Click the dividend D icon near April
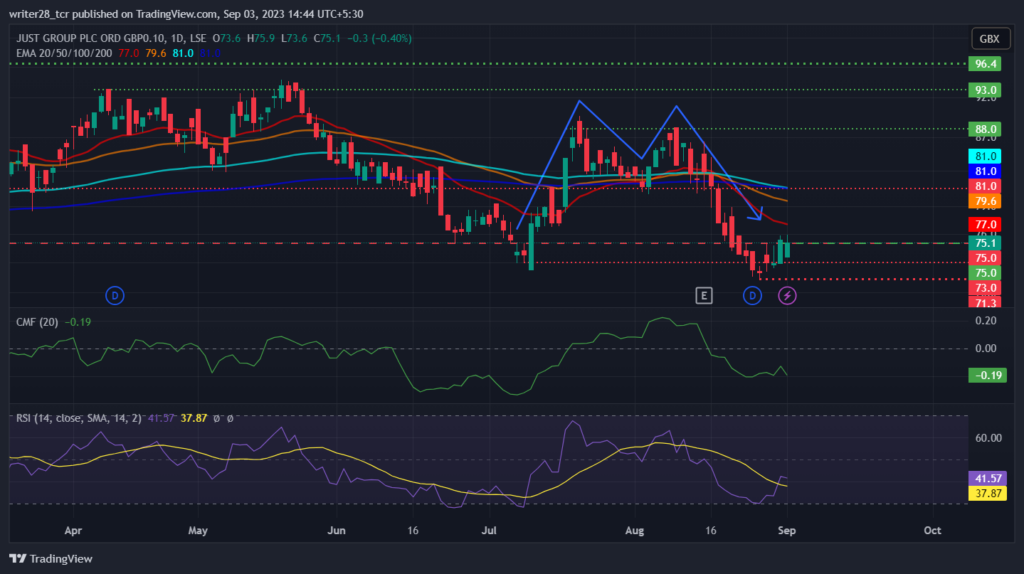The height and width of the screenshot is (574, 1024). [115, 296]
